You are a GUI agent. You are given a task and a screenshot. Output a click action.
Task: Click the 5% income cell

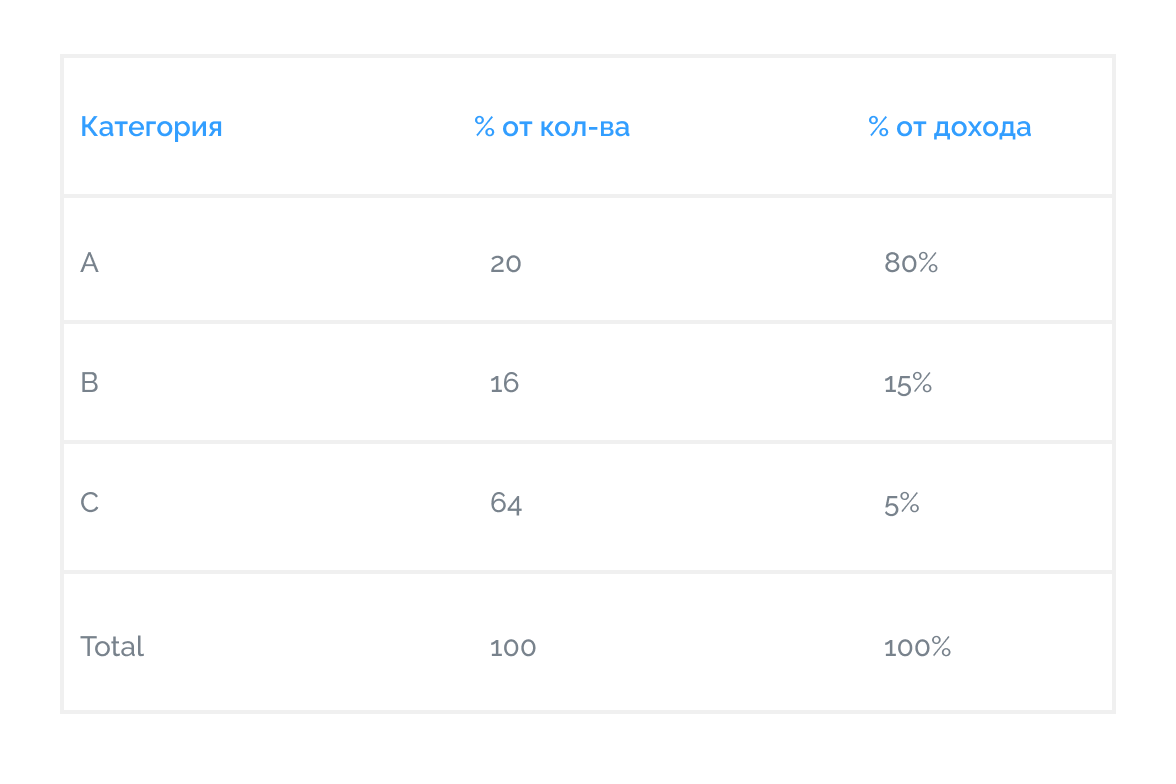click(x=902, y=503)
